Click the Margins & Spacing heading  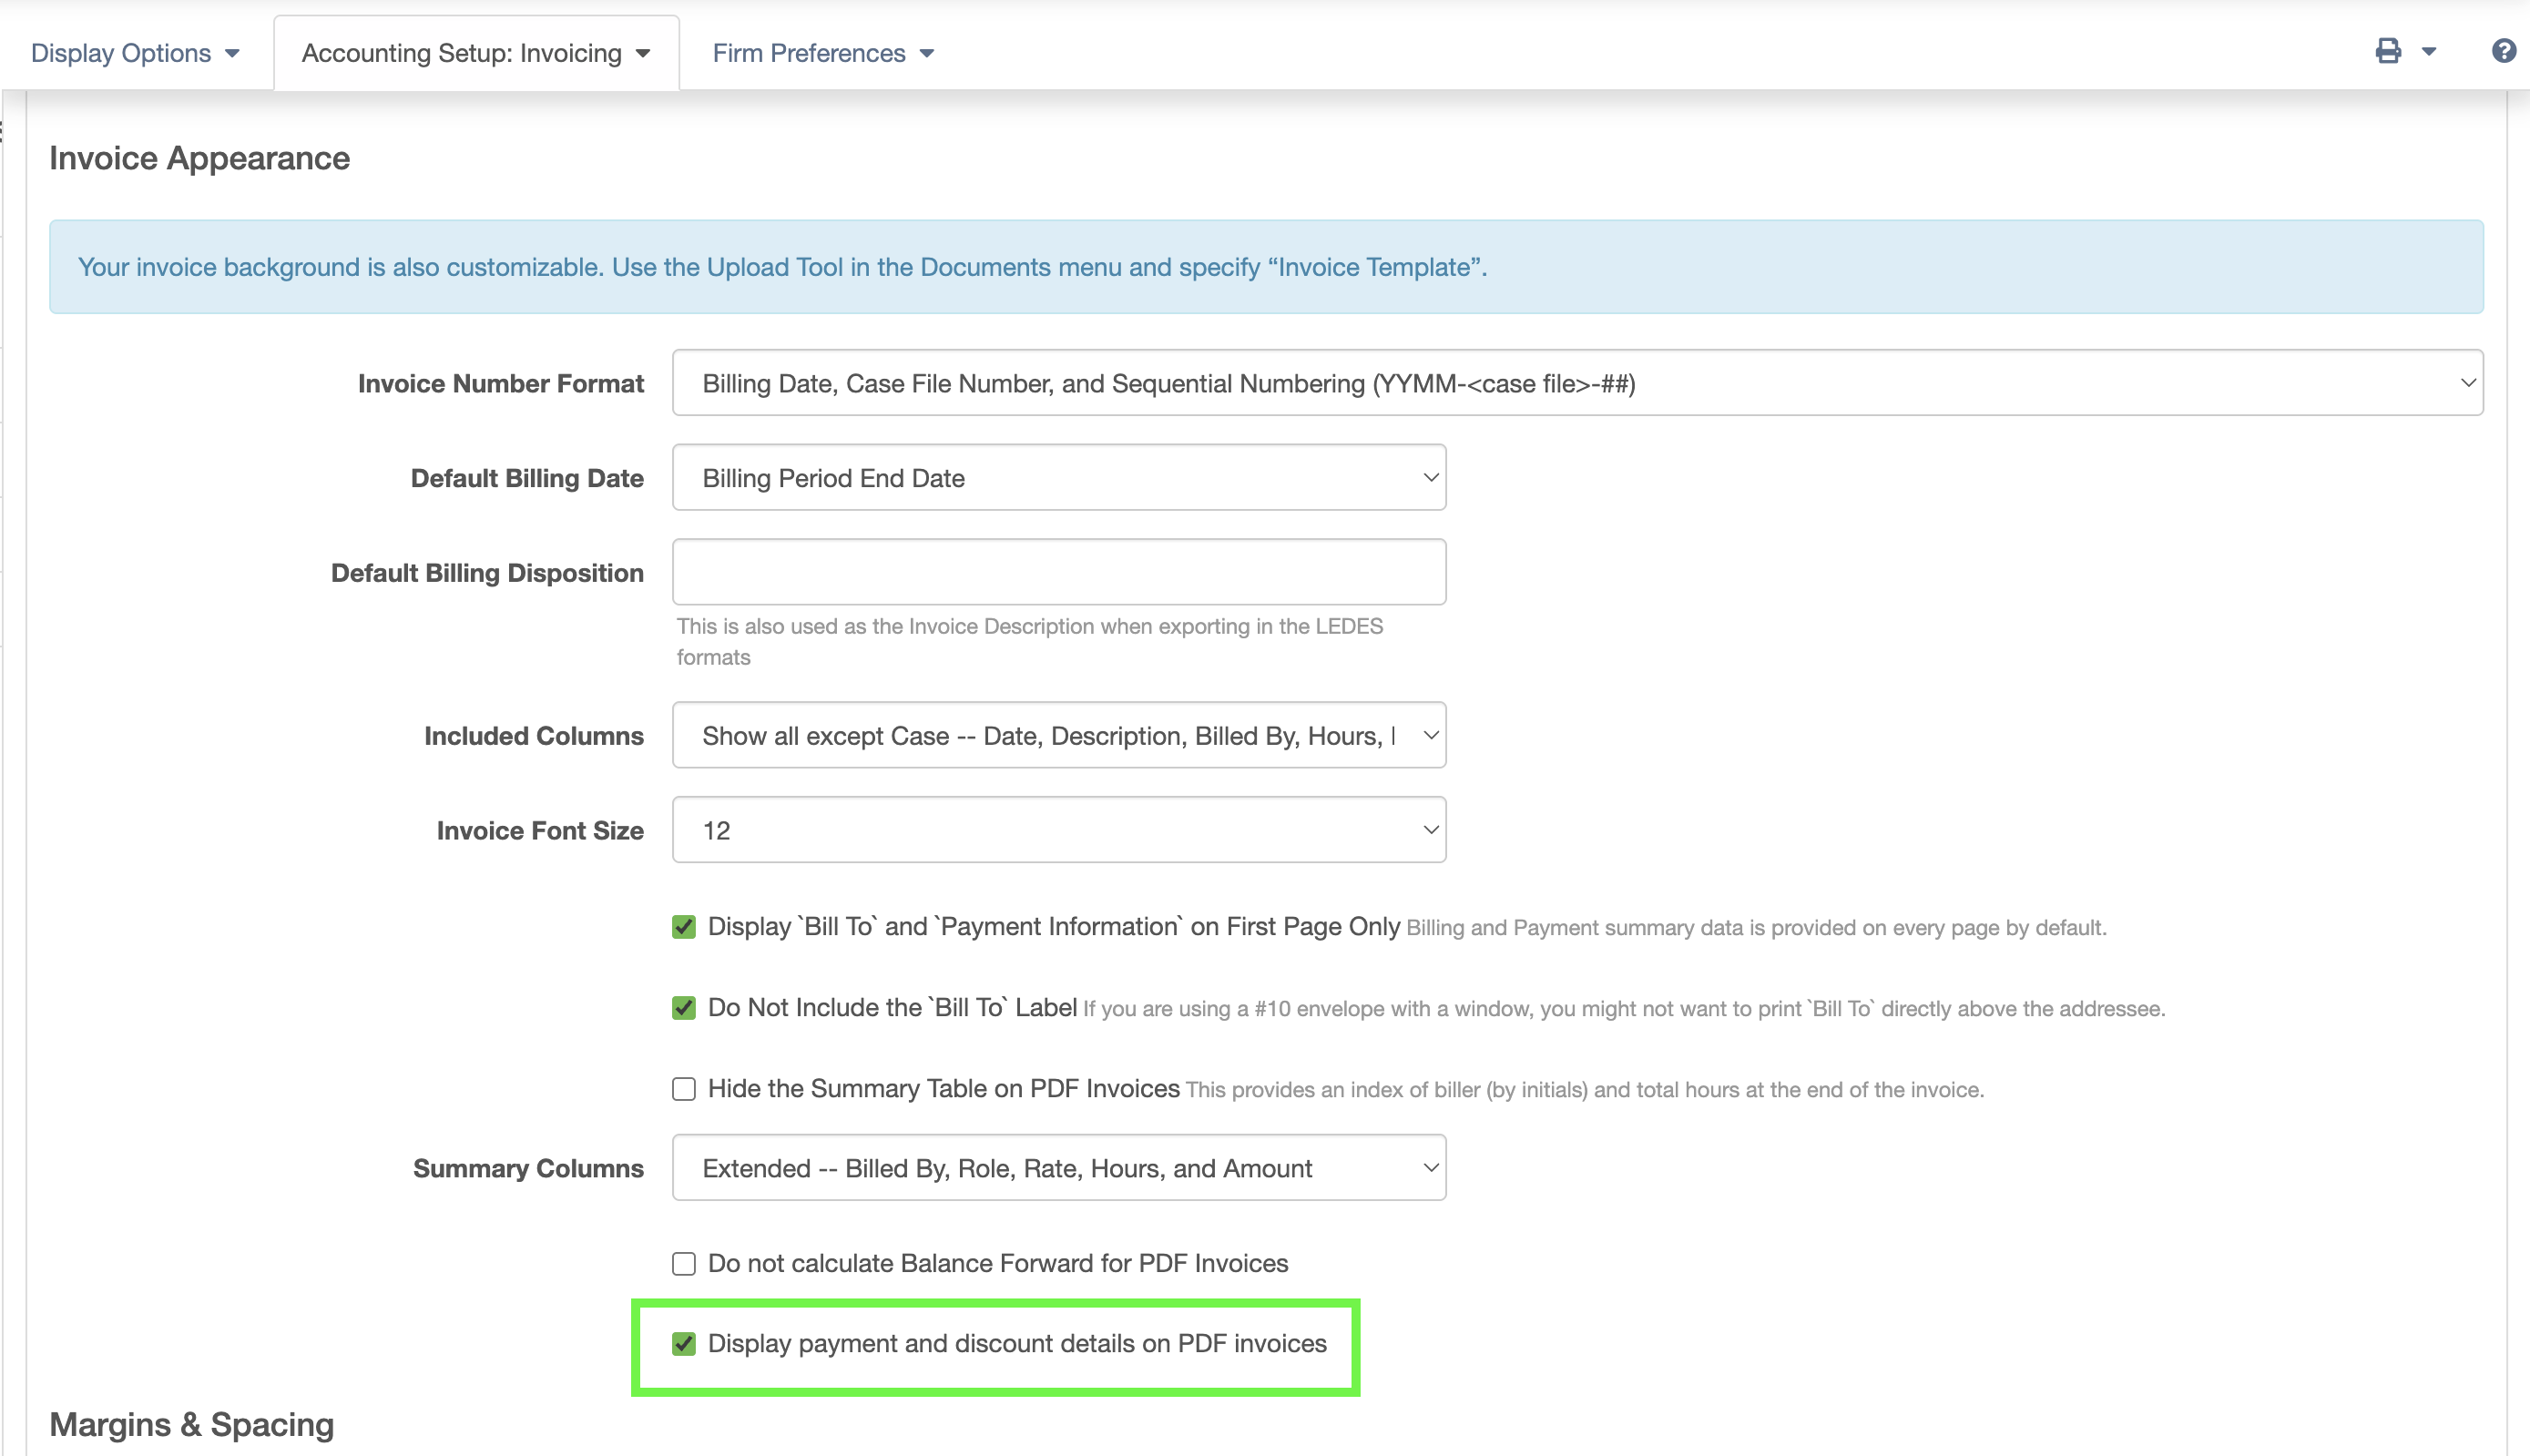pyautogui.click(x=191, y=1424)
